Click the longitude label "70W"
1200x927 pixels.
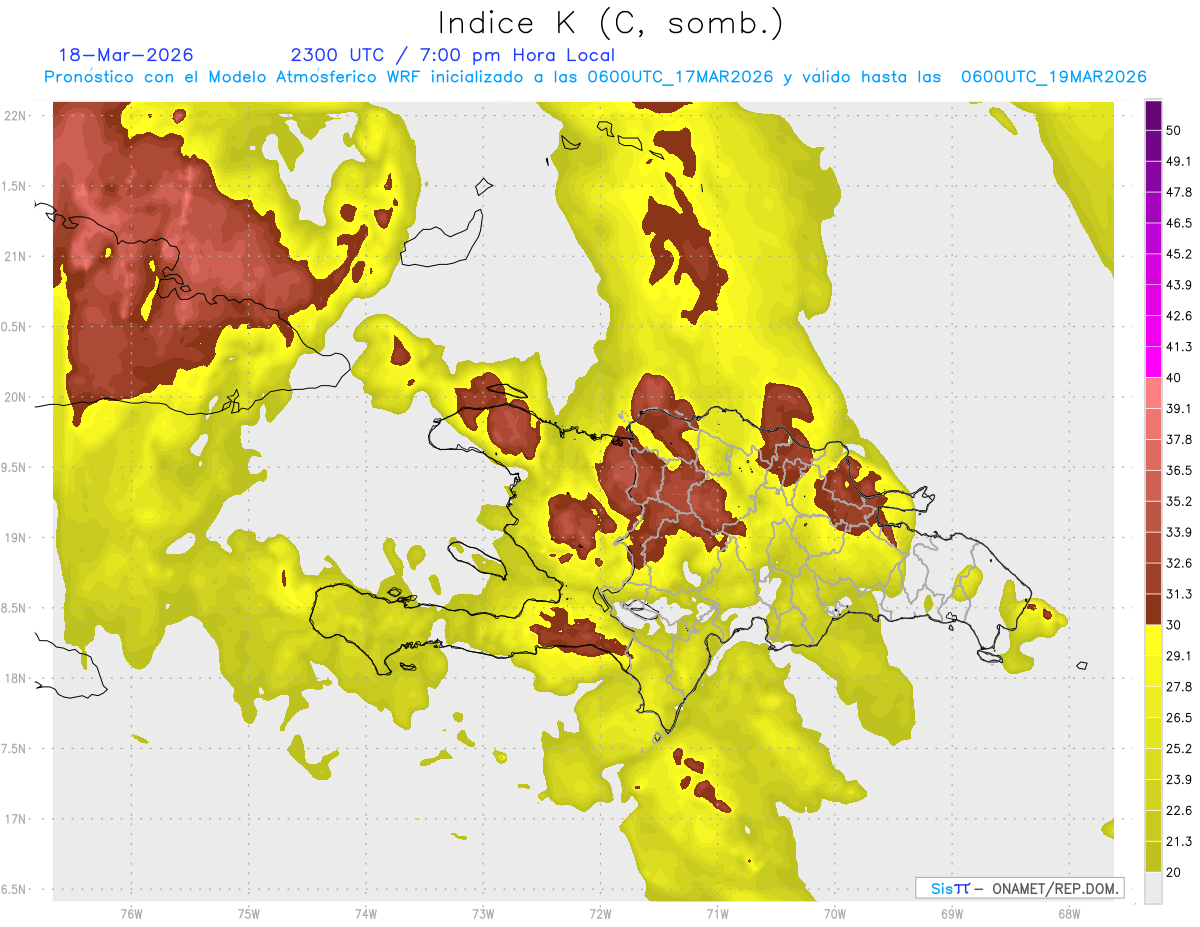[x=835, y=913]
